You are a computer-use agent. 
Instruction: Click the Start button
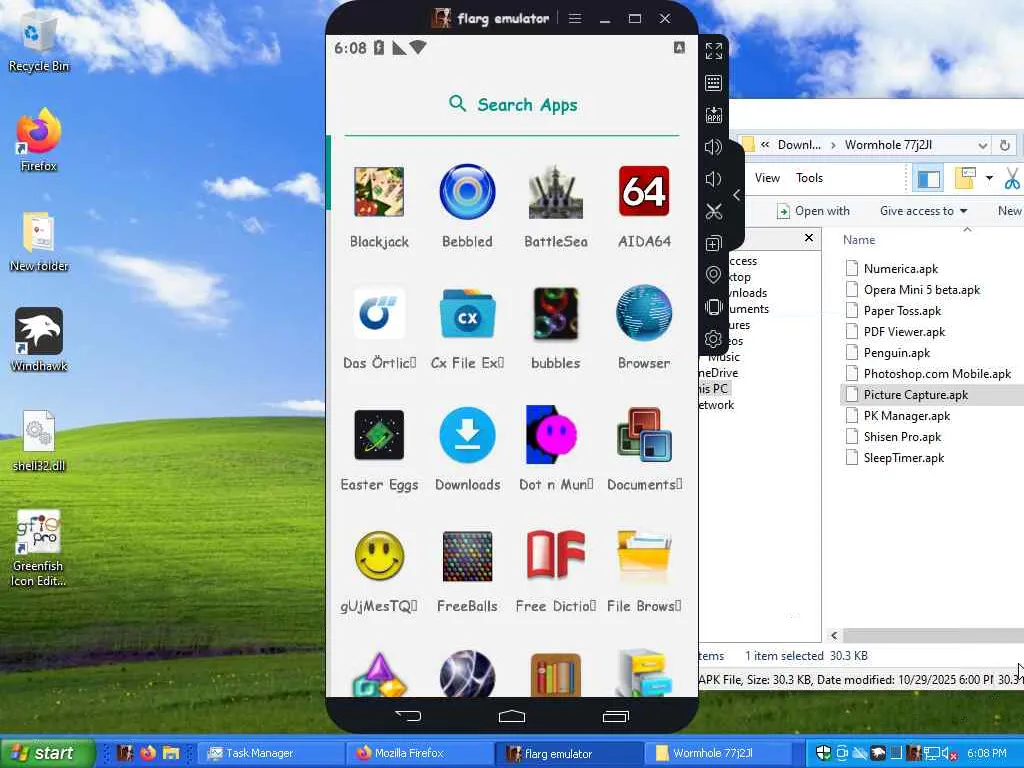click(x=46, y=753)
